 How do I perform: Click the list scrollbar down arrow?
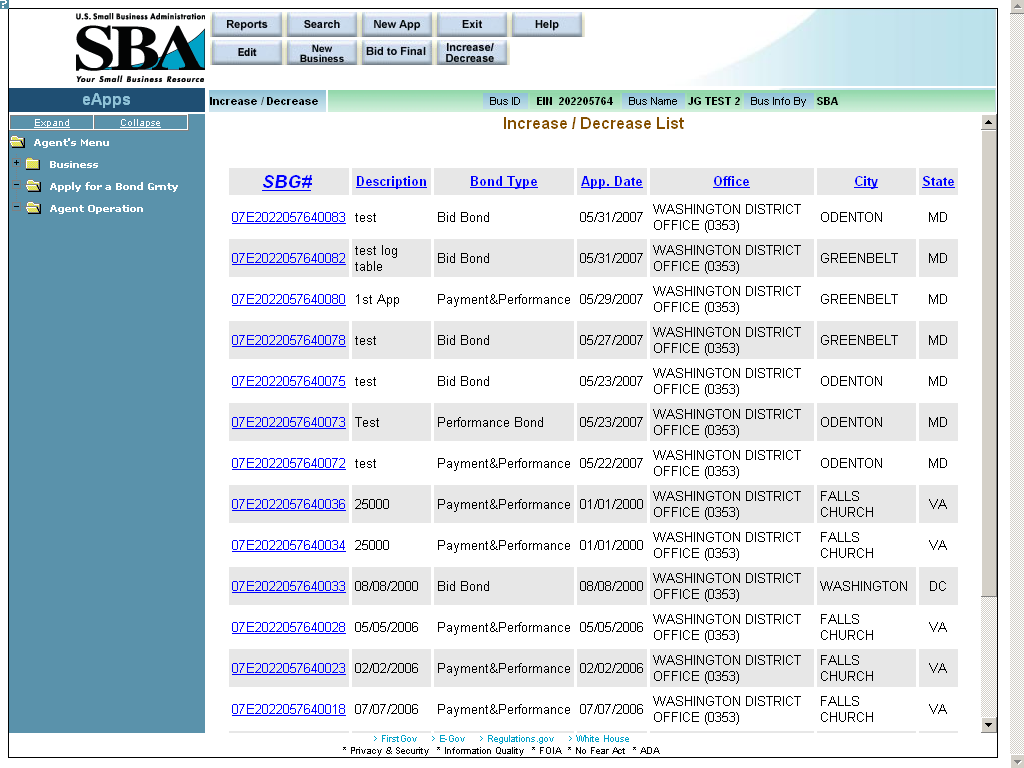pos(989,724)
